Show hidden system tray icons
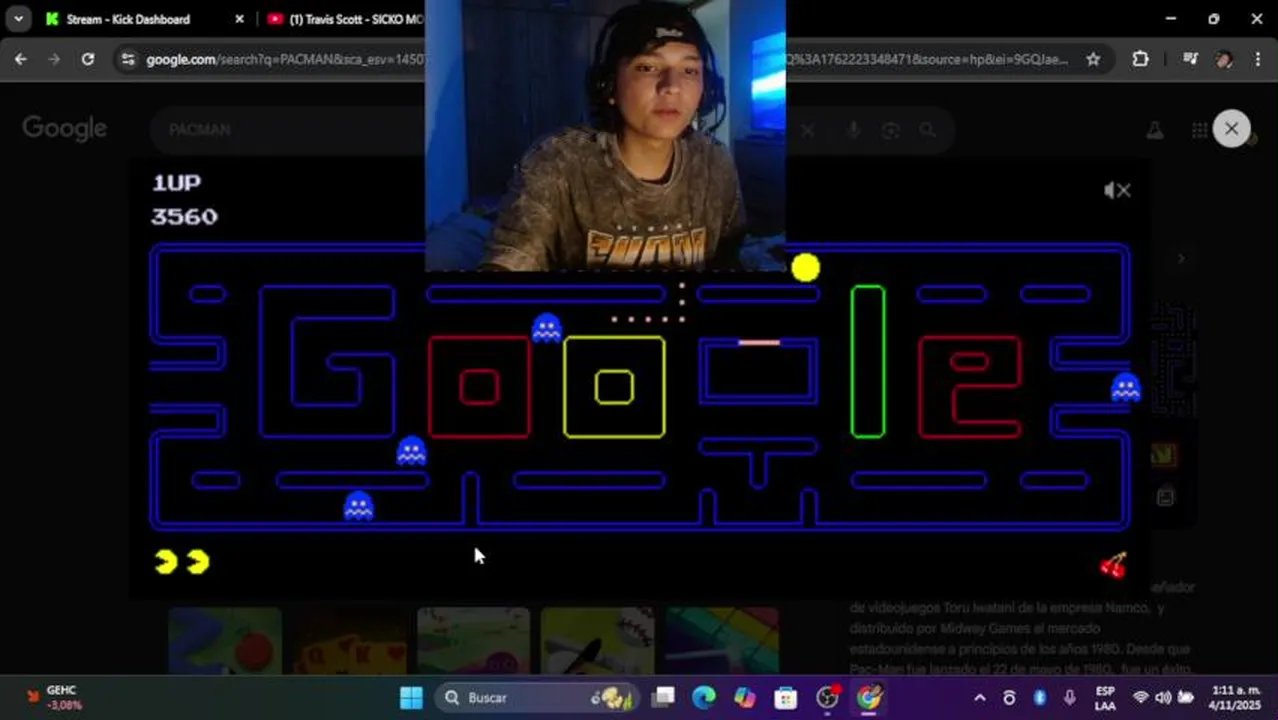 (x=980, y=697)
